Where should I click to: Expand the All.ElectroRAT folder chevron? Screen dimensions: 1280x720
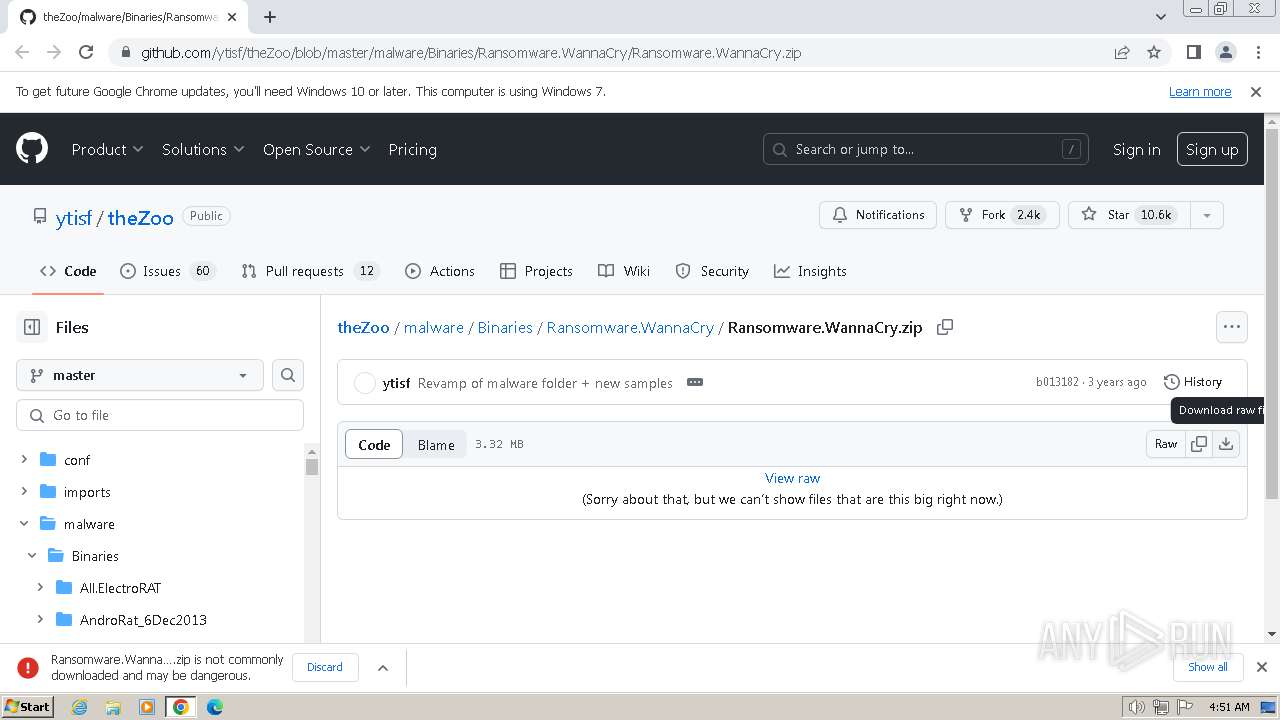pos(40,588)
